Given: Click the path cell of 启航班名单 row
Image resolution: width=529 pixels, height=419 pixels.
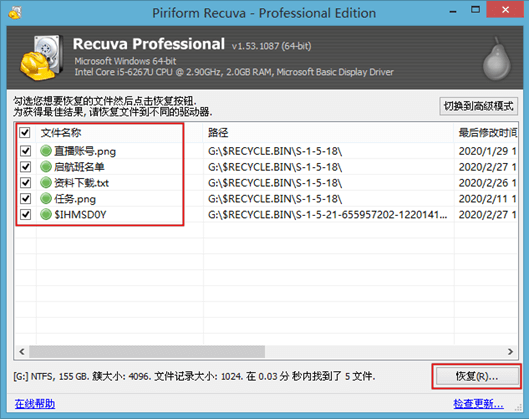Looking at the screenshot, I should point(275,167).
